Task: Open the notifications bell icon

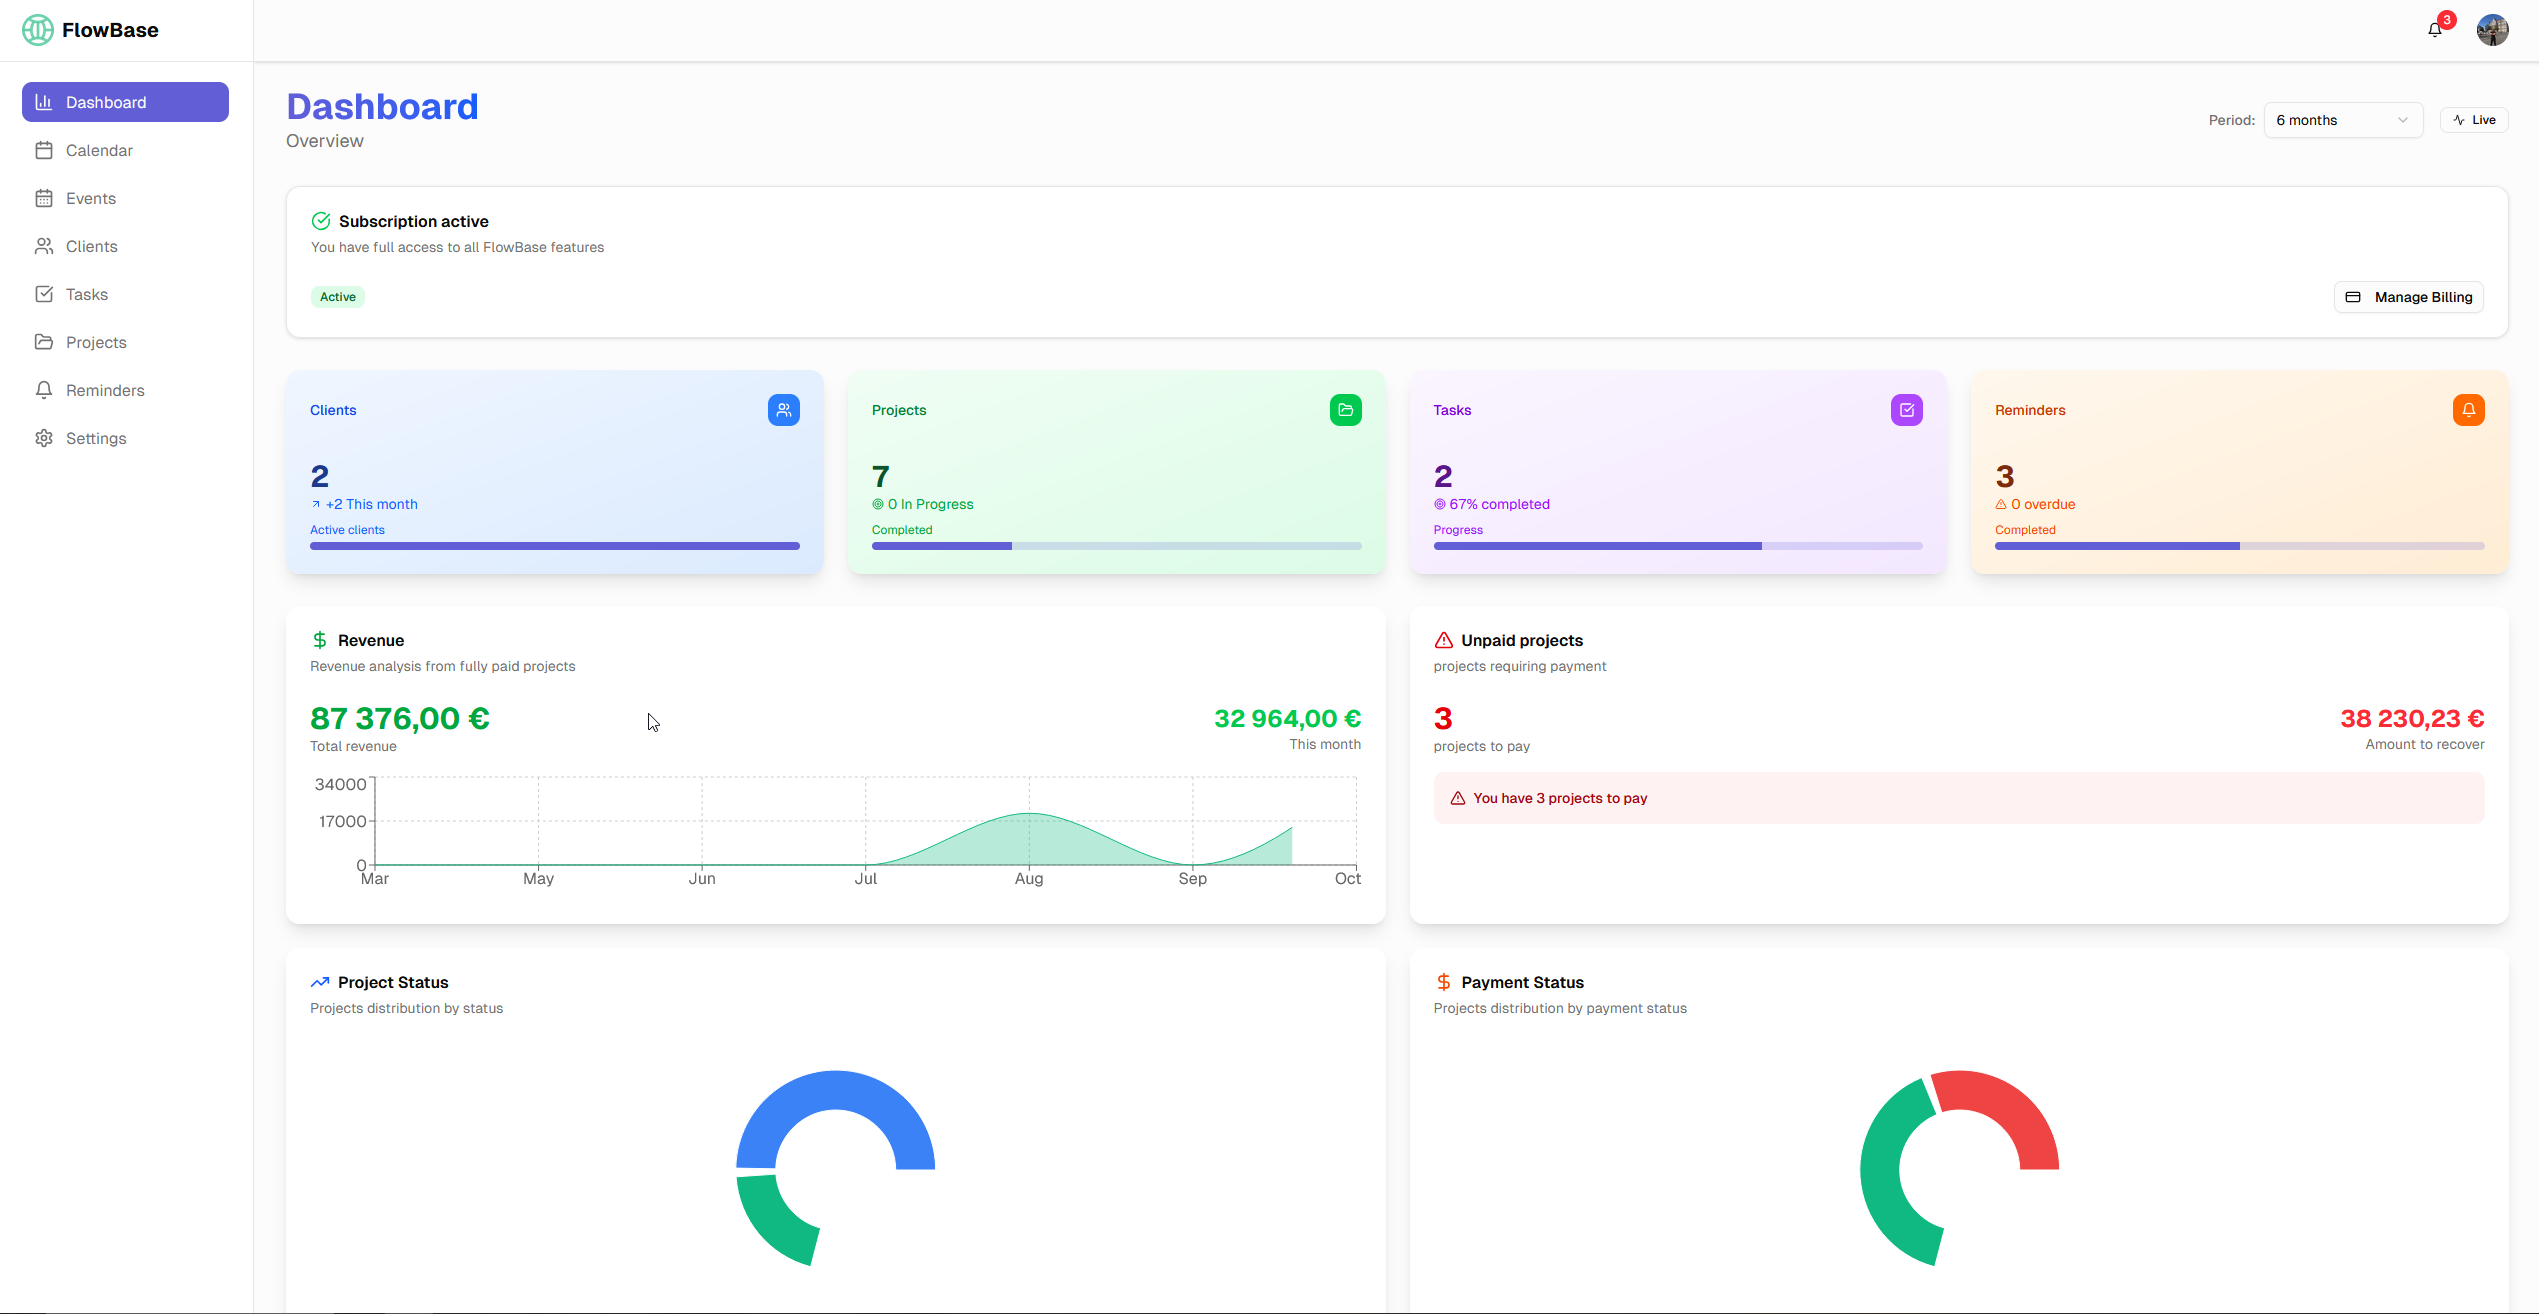Action: pyautogui.click(x=2434, y=30)
